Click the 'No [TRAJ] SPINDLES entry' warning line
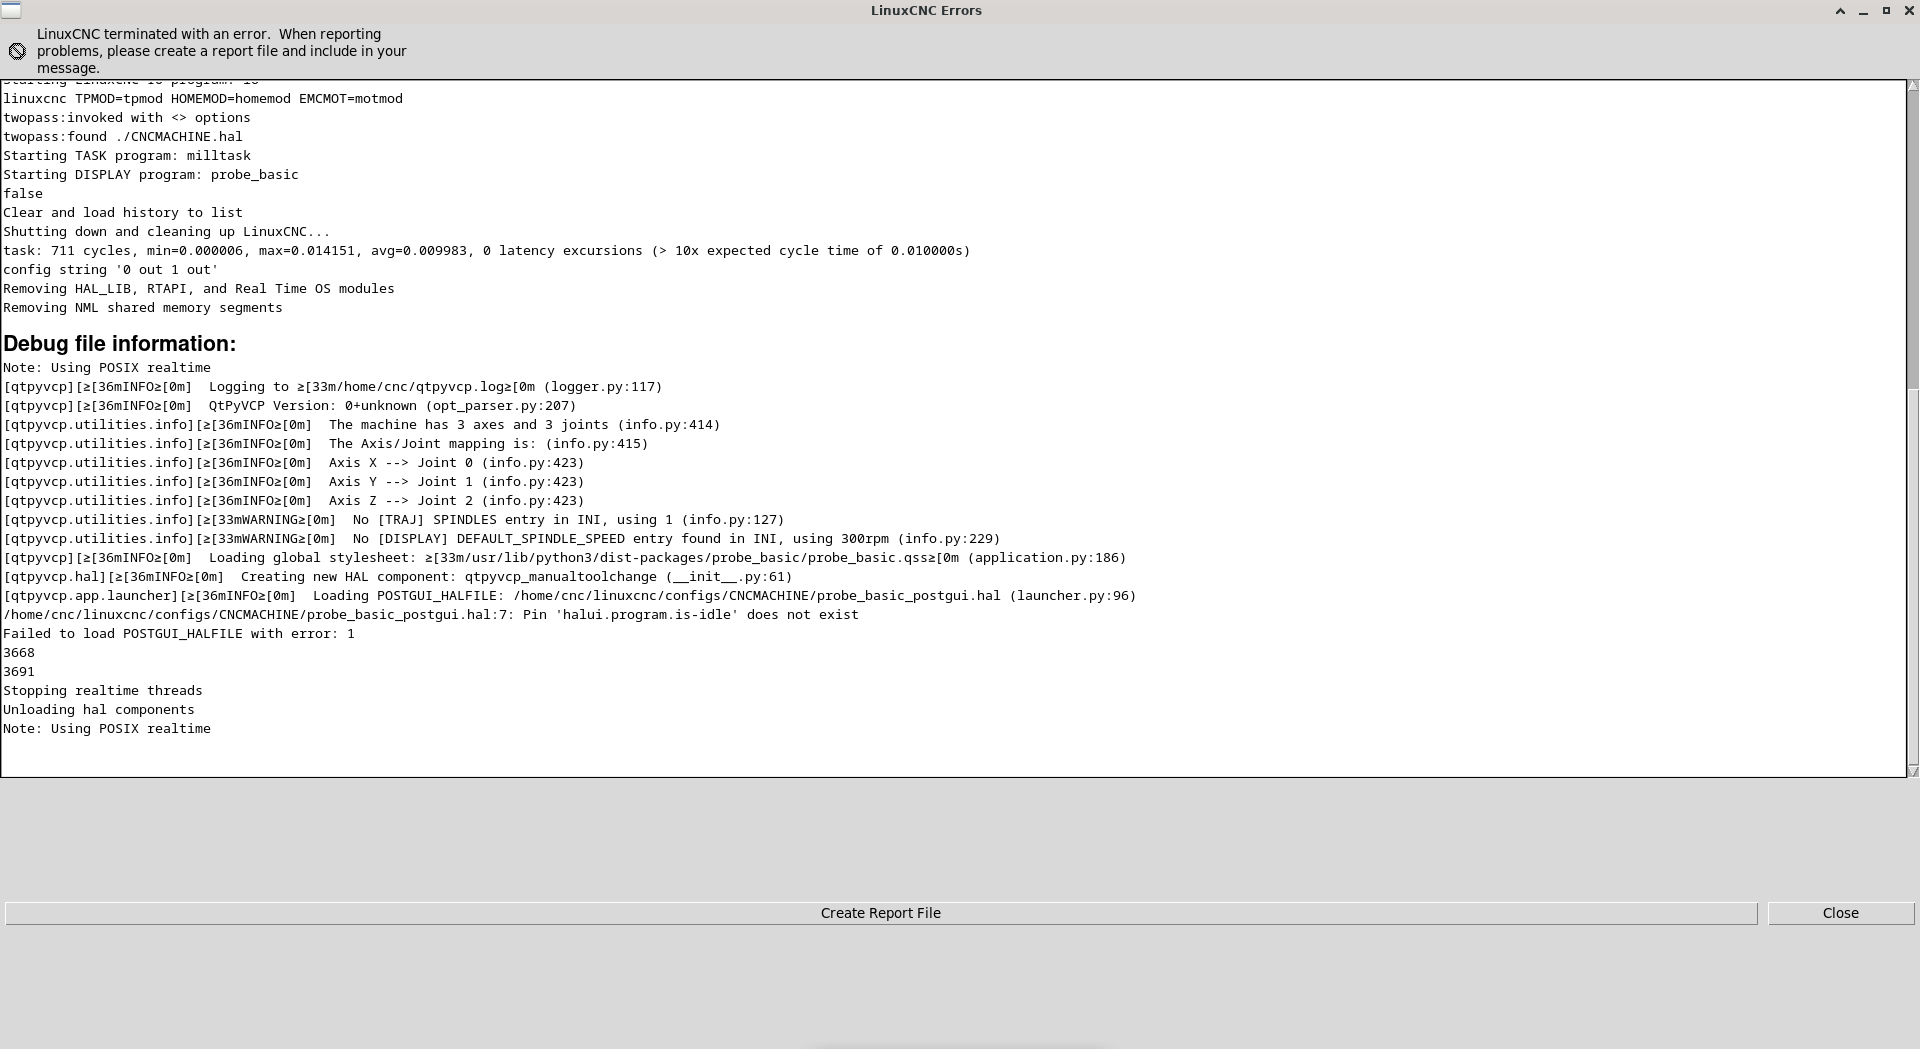Image resolution: width=1920 pixels, height=1049 pixels. (x=394, y=520)
